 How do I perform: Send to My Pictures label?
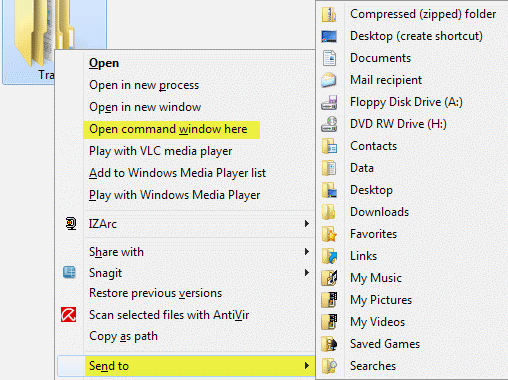pyautogui.click(x=381, y=300)
